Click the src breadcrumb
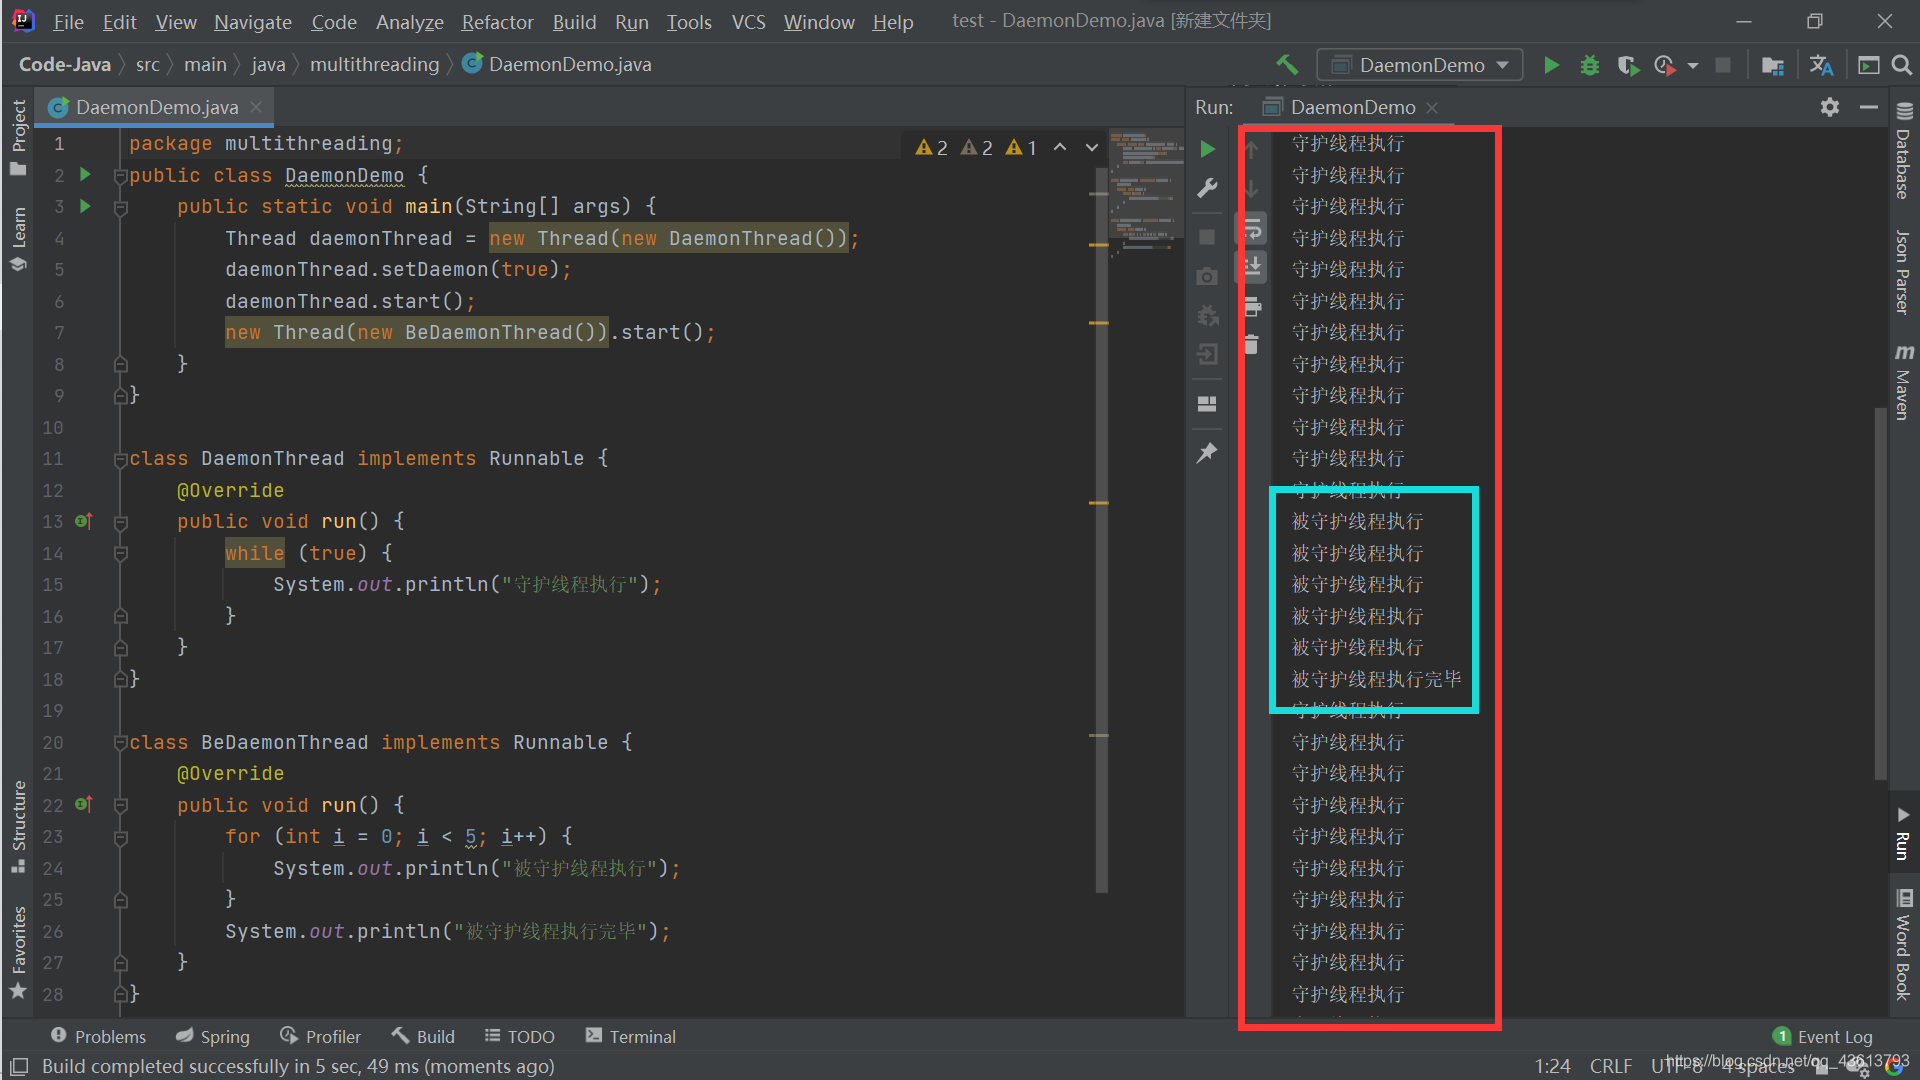 click(147, 64)
